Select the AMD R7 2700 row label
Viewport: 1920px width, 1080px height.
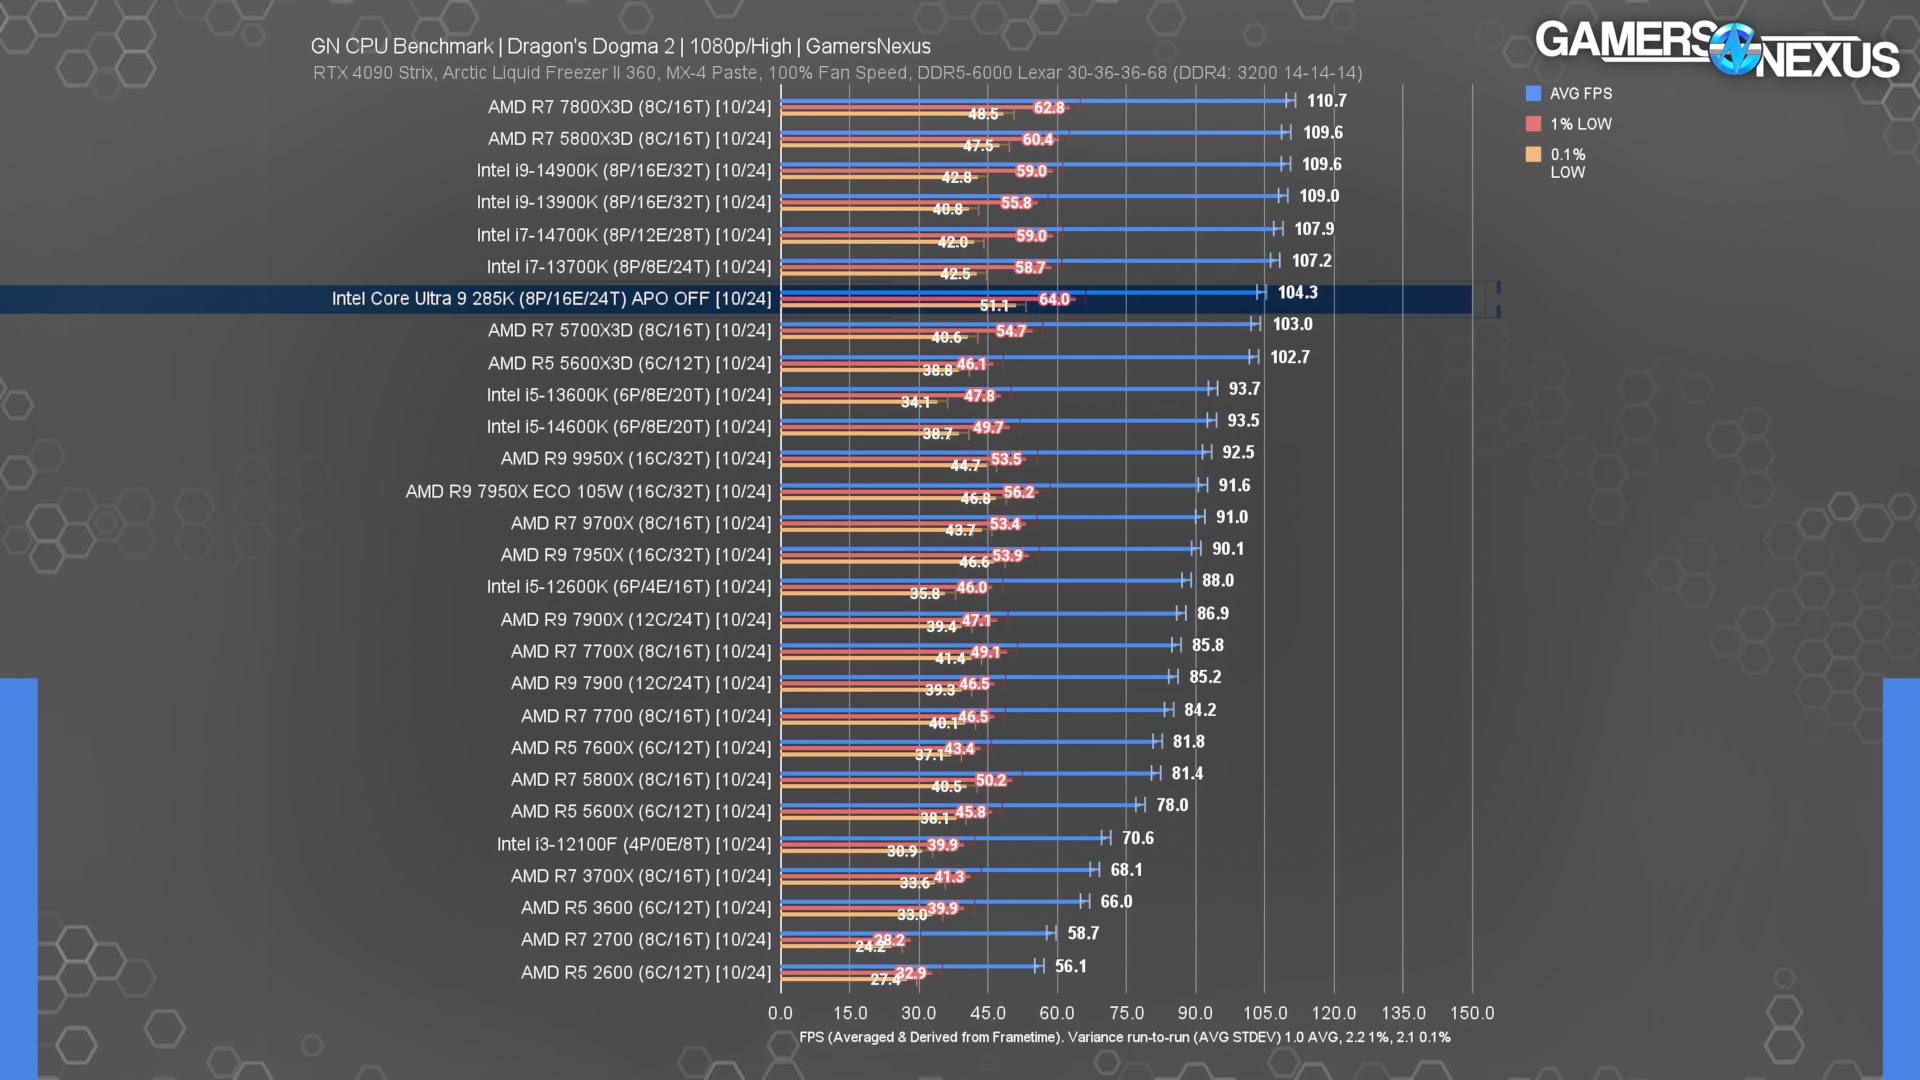646,940
